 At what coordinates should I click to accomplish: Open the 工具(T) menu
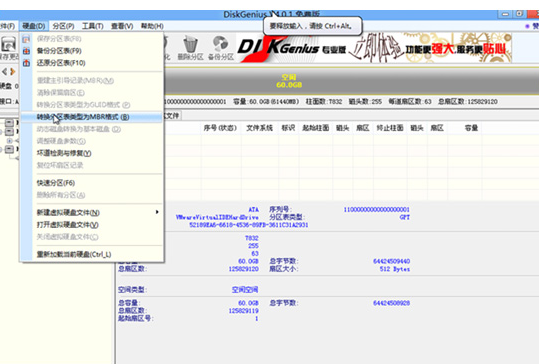92,26
